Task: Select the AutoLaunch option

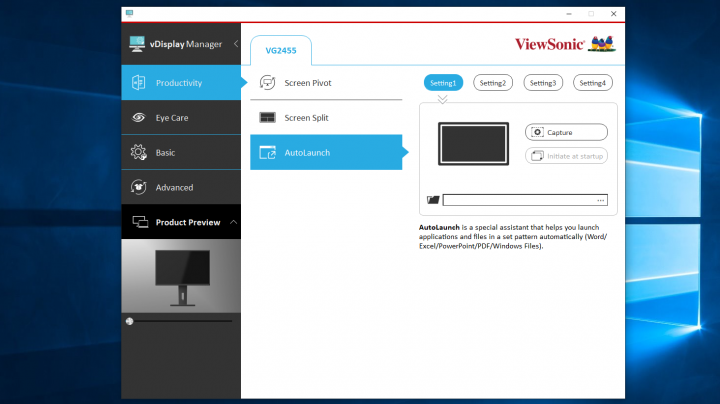Action: coord(326,152)
